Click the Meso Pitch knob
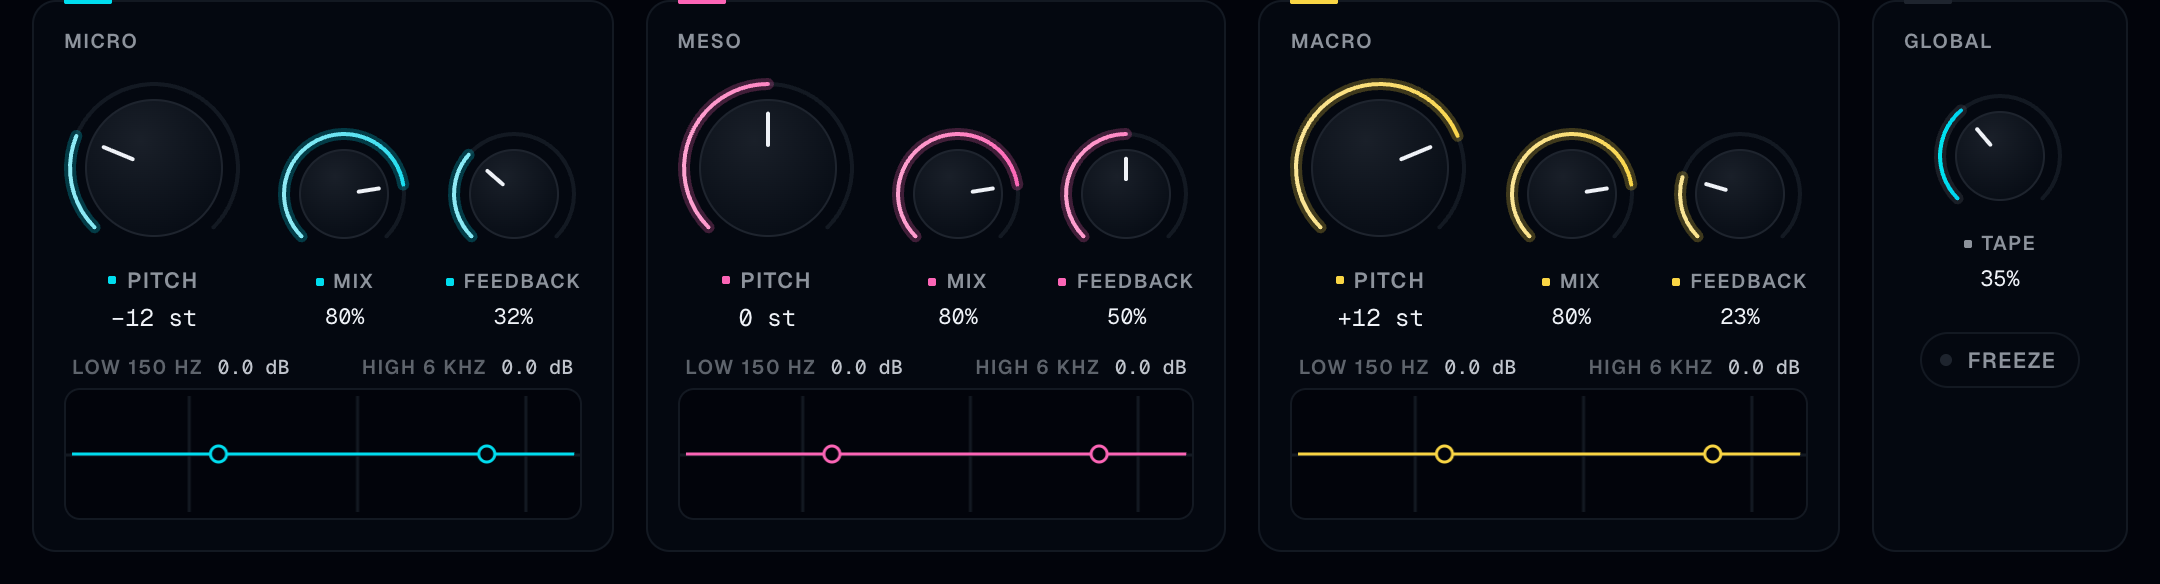This screenshot has height=584, width=2160. coord(767,168)
